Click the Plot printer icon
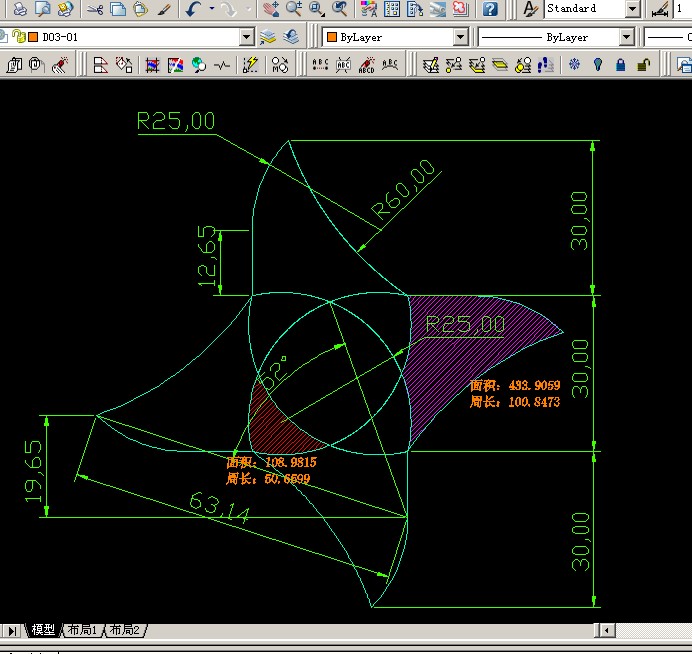 [x=19, y=9]
